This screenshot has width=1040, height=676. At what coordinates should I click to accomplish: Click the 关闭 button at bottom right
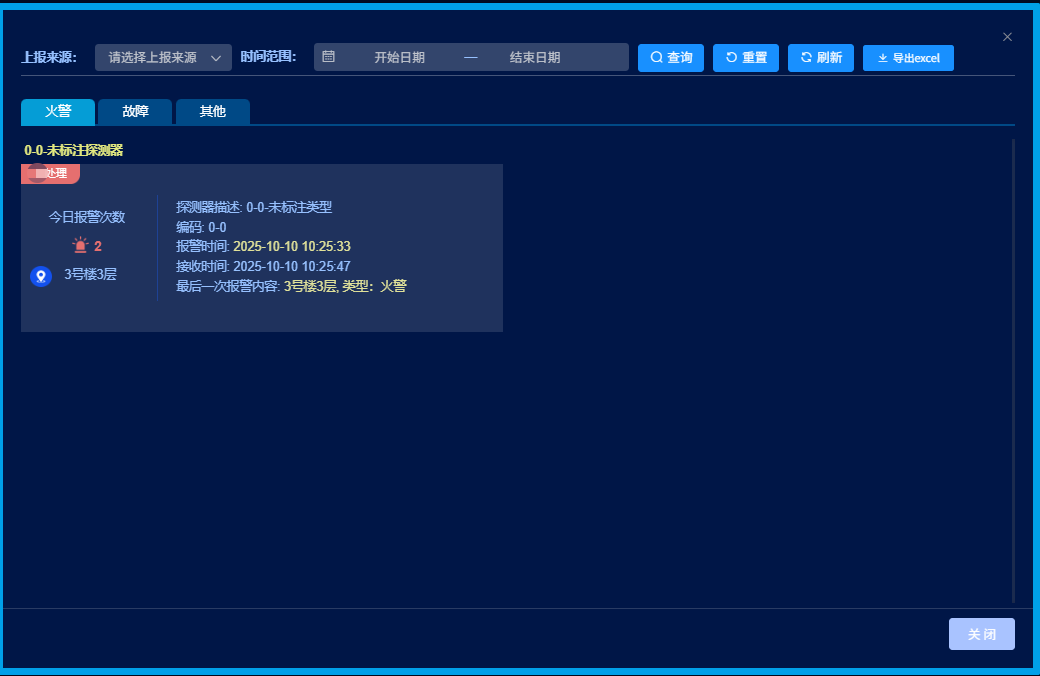click(981, 634)
